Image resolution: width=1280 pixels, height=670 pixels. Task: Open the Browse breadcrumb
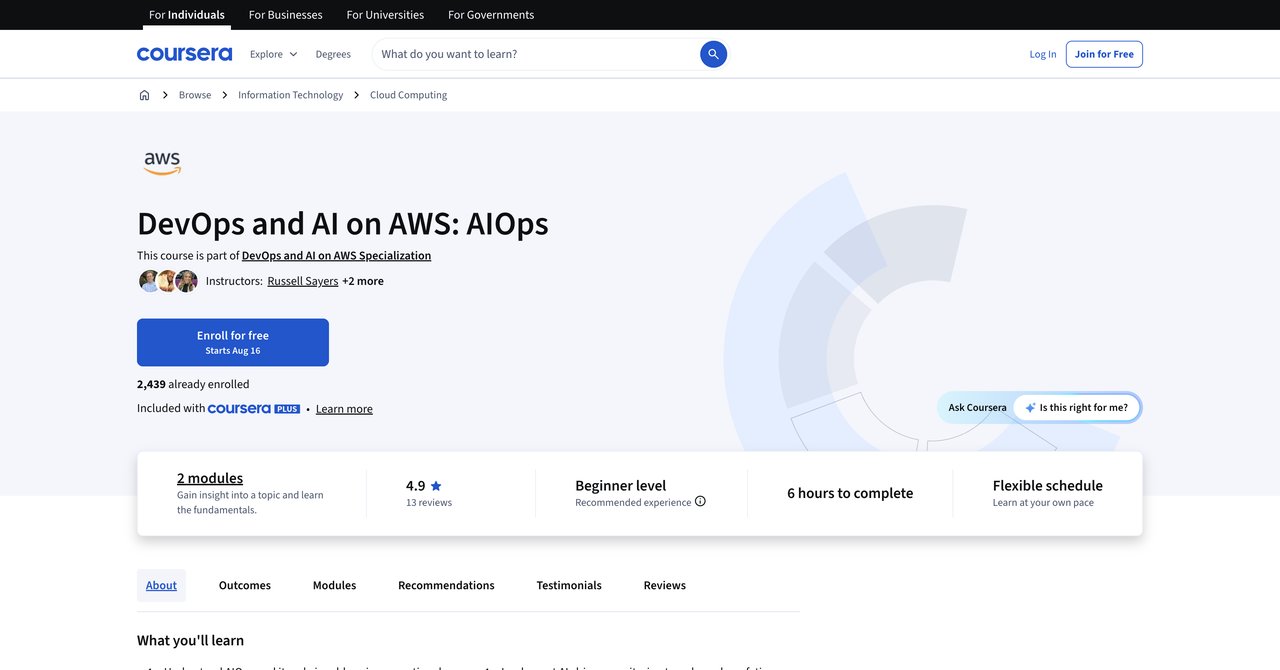coord(195,95)
